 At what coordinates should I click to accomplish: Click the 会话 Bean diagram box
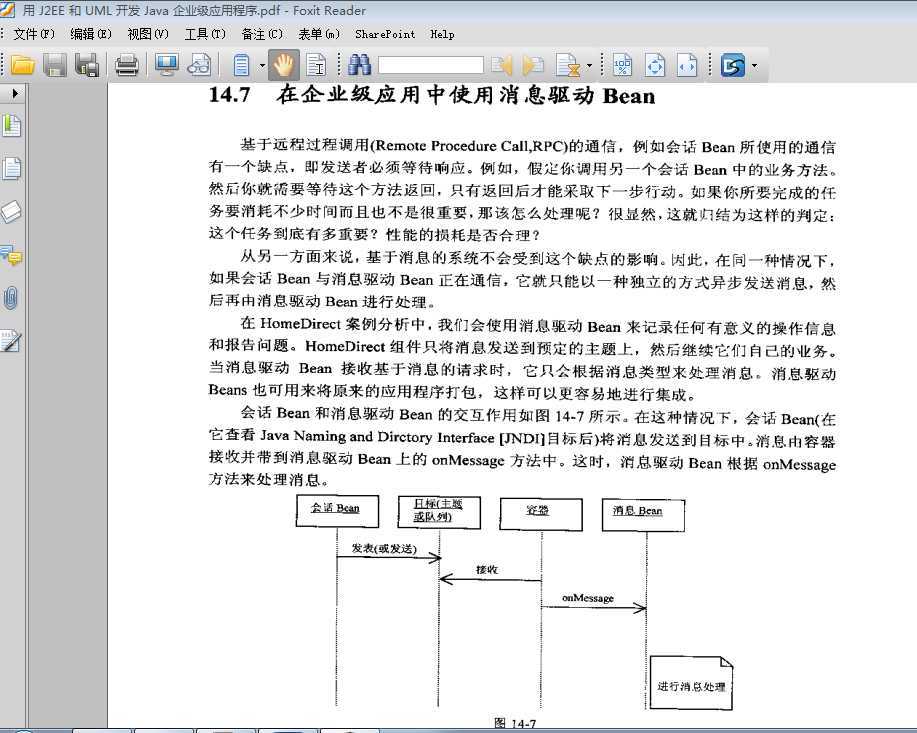(337, 511)
